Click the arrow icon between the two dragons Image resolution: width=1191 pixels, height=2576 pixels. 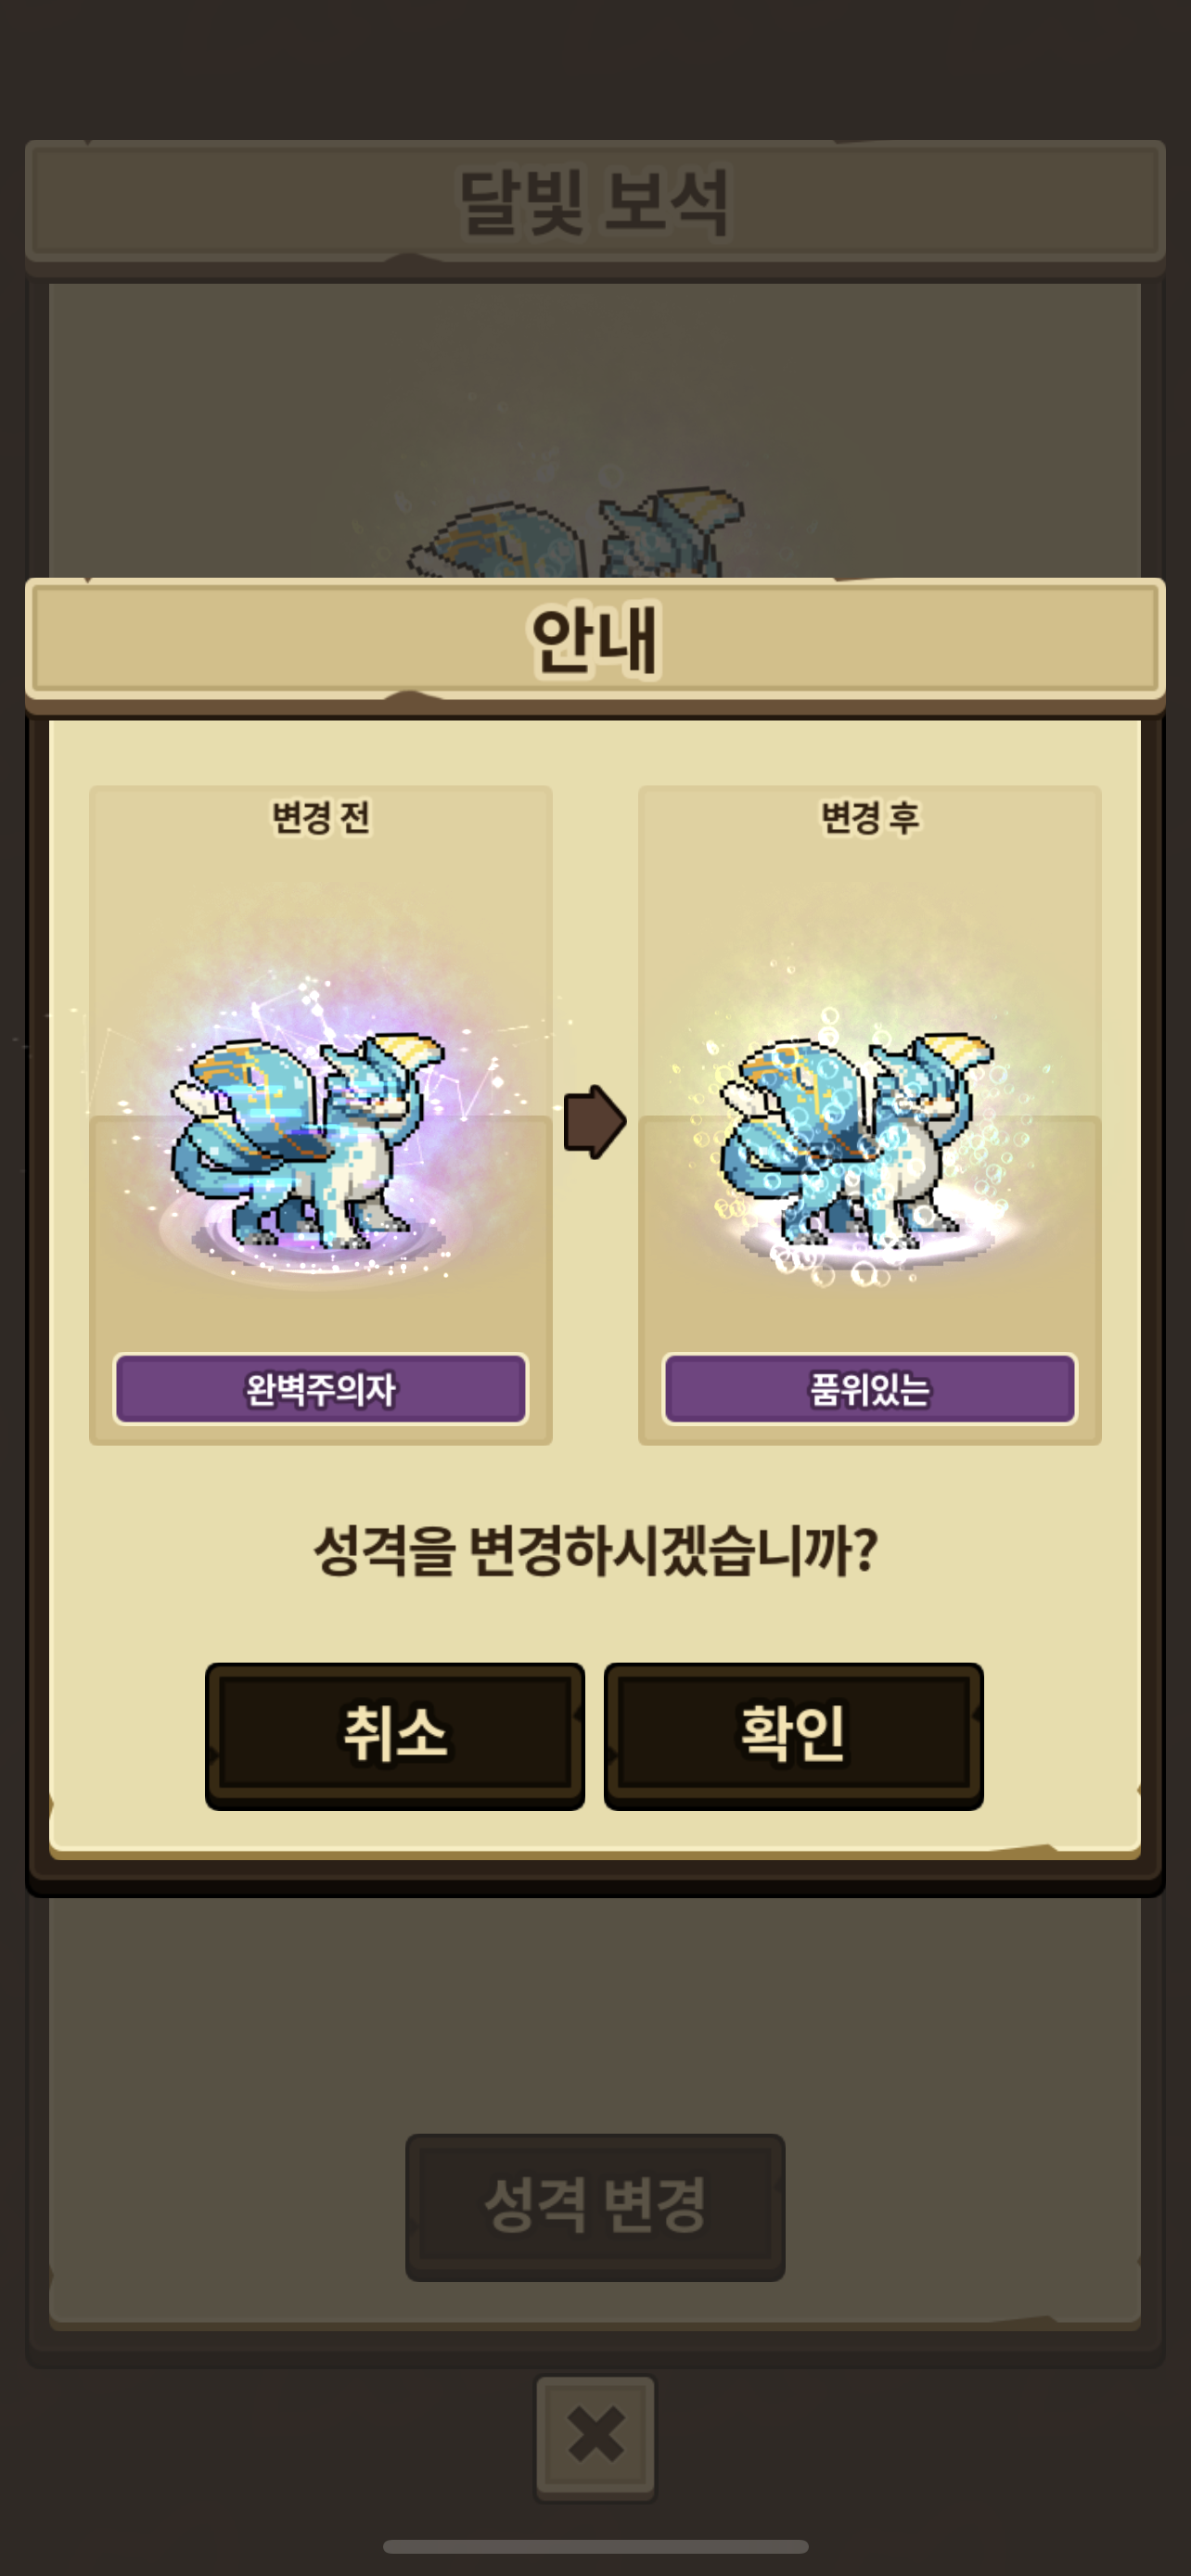point(595,1121)
